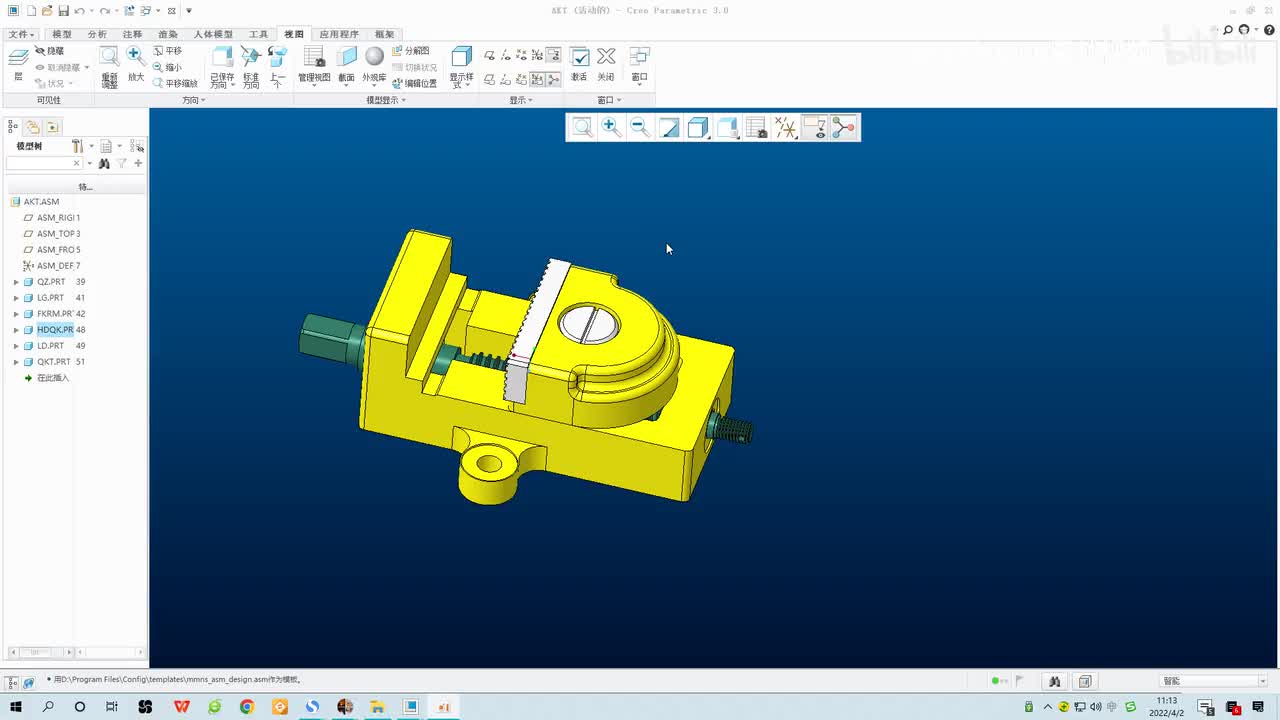Expand the QZ.PRT tree node
Viewport: 1280px width, 720px height.
pos(16,282)
